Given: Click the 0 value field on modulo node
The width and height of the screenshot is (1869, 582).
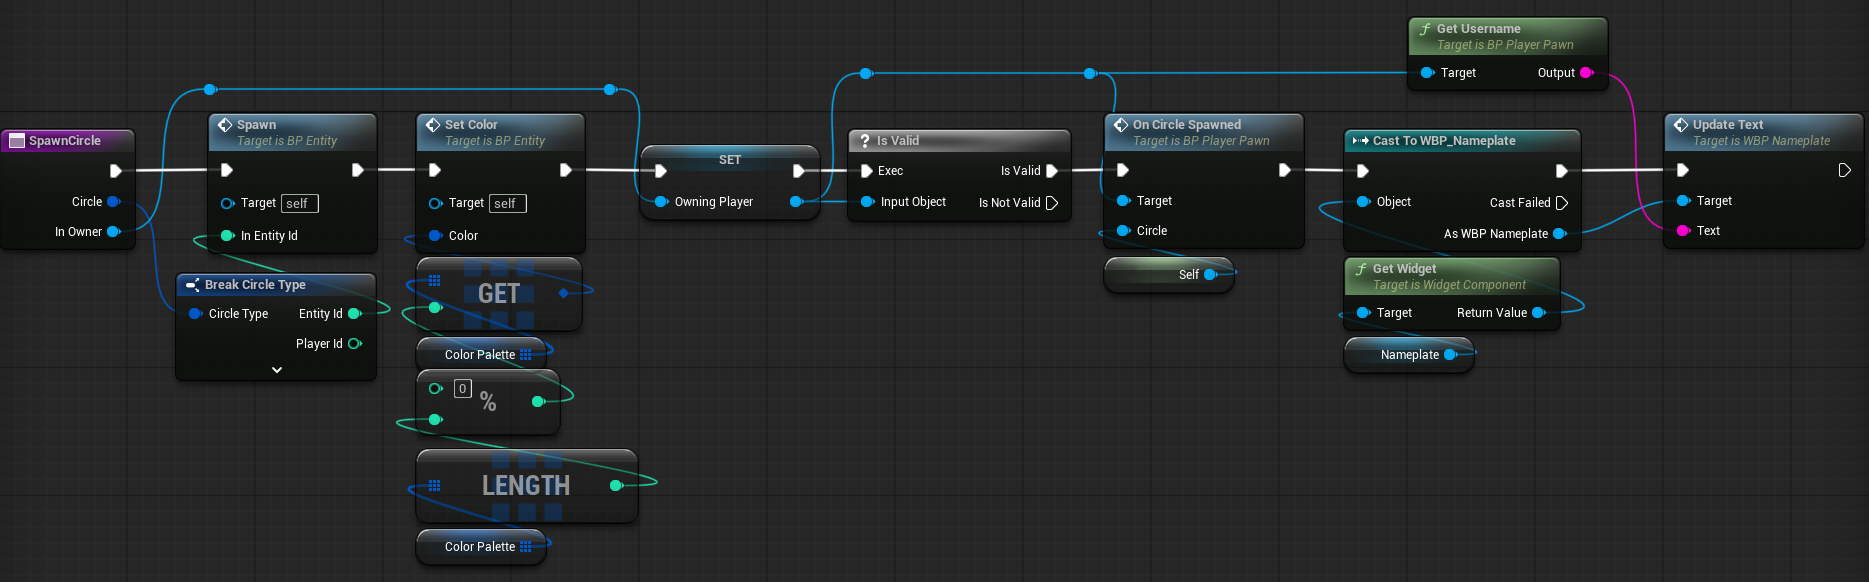Looking at the screenshot, I should tap(462, 389).
